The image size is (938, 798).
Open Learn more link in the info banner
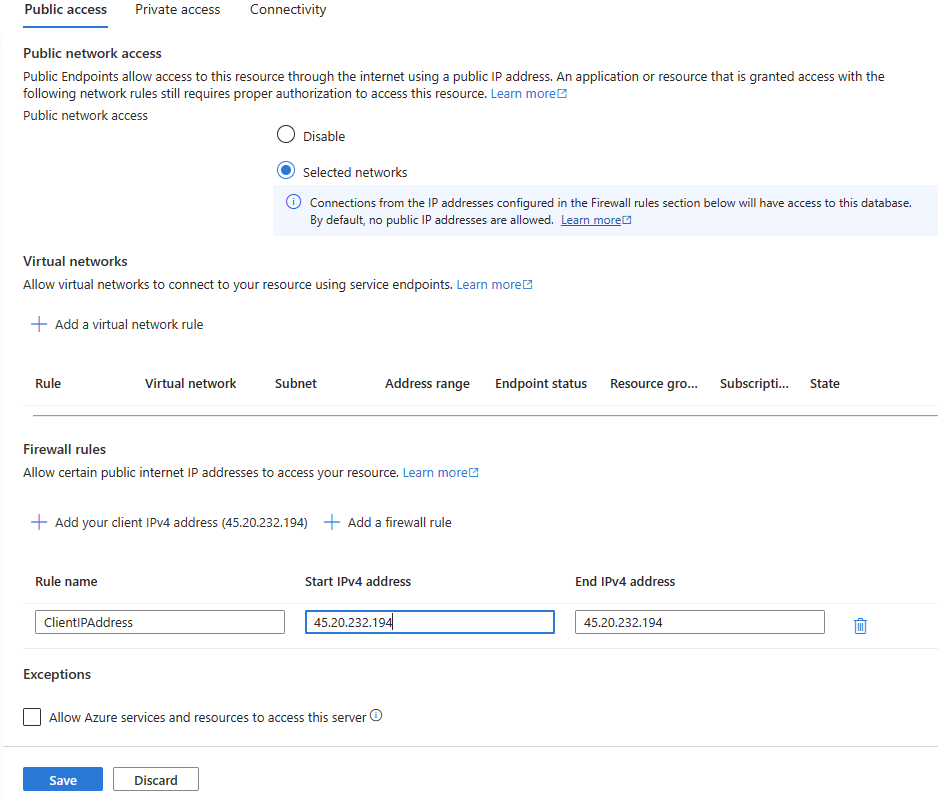click(x=590, y=220)
